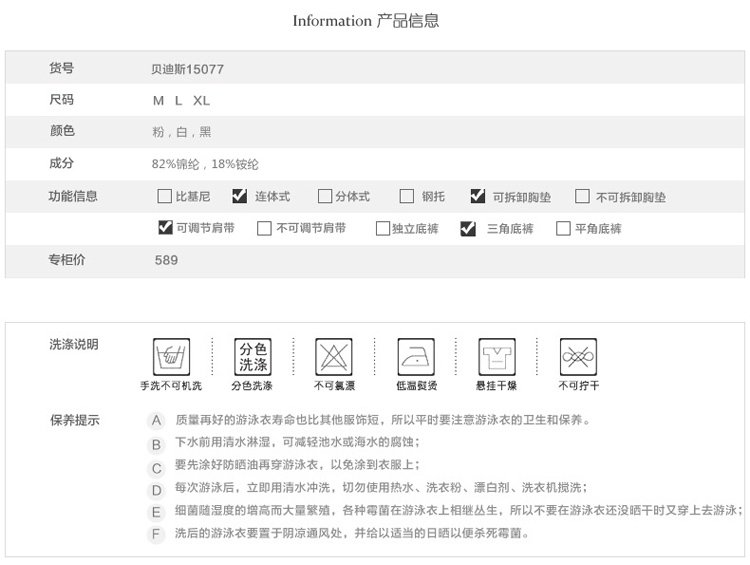Click the low temperature iron icon

coord(415,356)
